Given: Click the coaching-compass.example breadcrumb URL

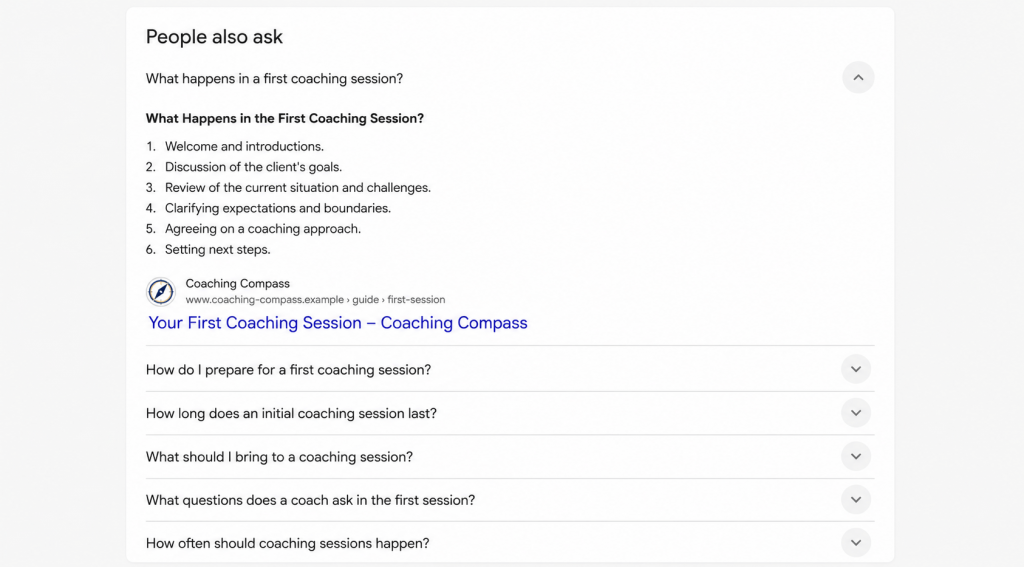Looking at the screenshot, I should click(315, 300).
